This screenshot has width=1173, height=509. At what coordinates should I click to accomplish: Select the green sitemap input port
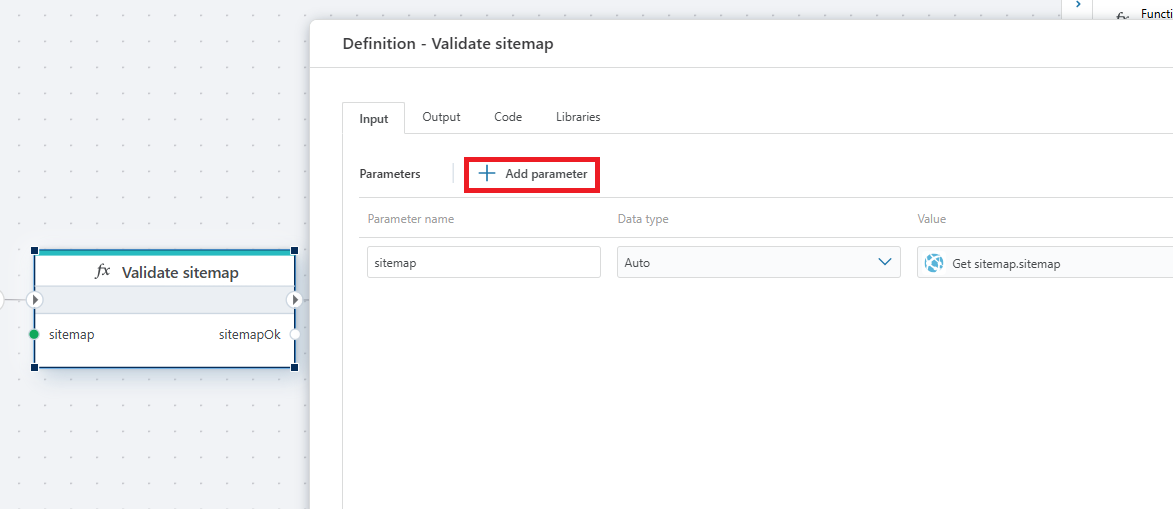35,335
